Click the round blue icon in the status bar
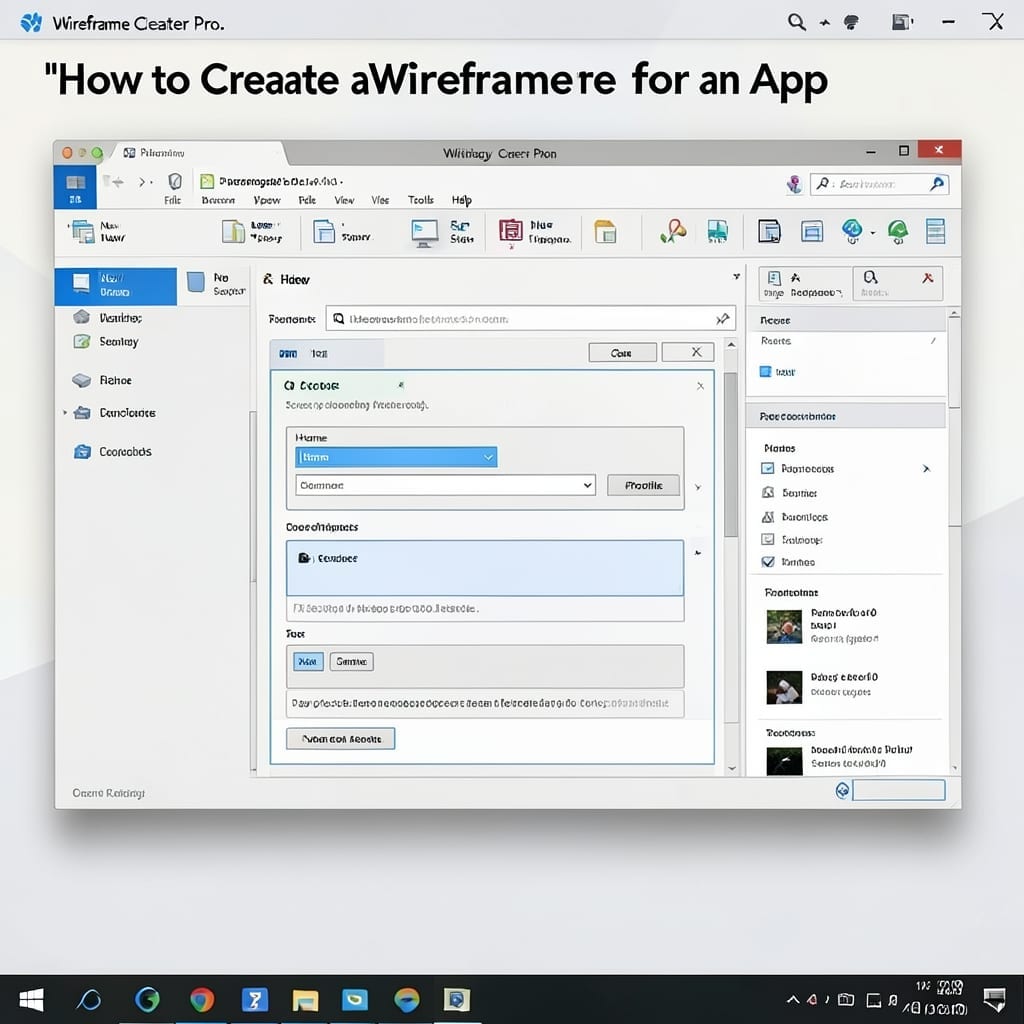1024x1024 pixels. [x=842, y=790]
